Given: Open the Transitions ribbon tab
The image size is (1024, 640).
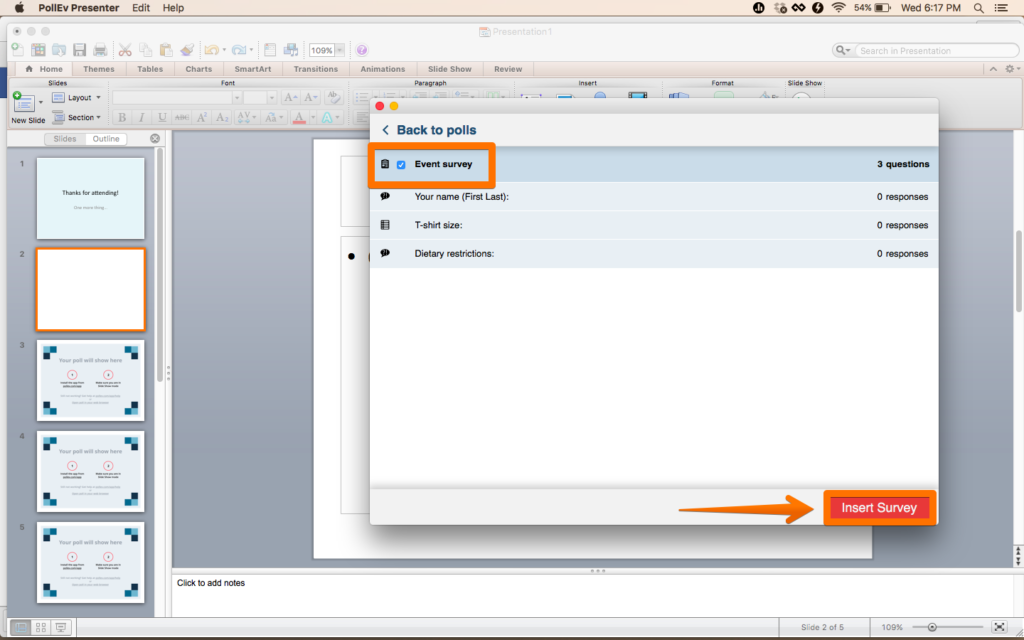Looking at the screenshot, I should pos(315,69).
